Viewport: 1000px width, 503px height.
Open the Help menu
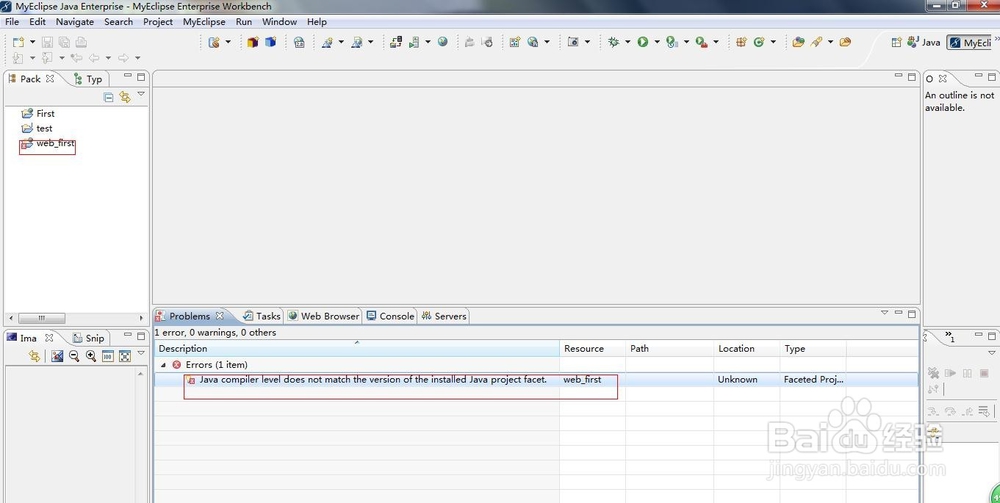tap(317, 22)
